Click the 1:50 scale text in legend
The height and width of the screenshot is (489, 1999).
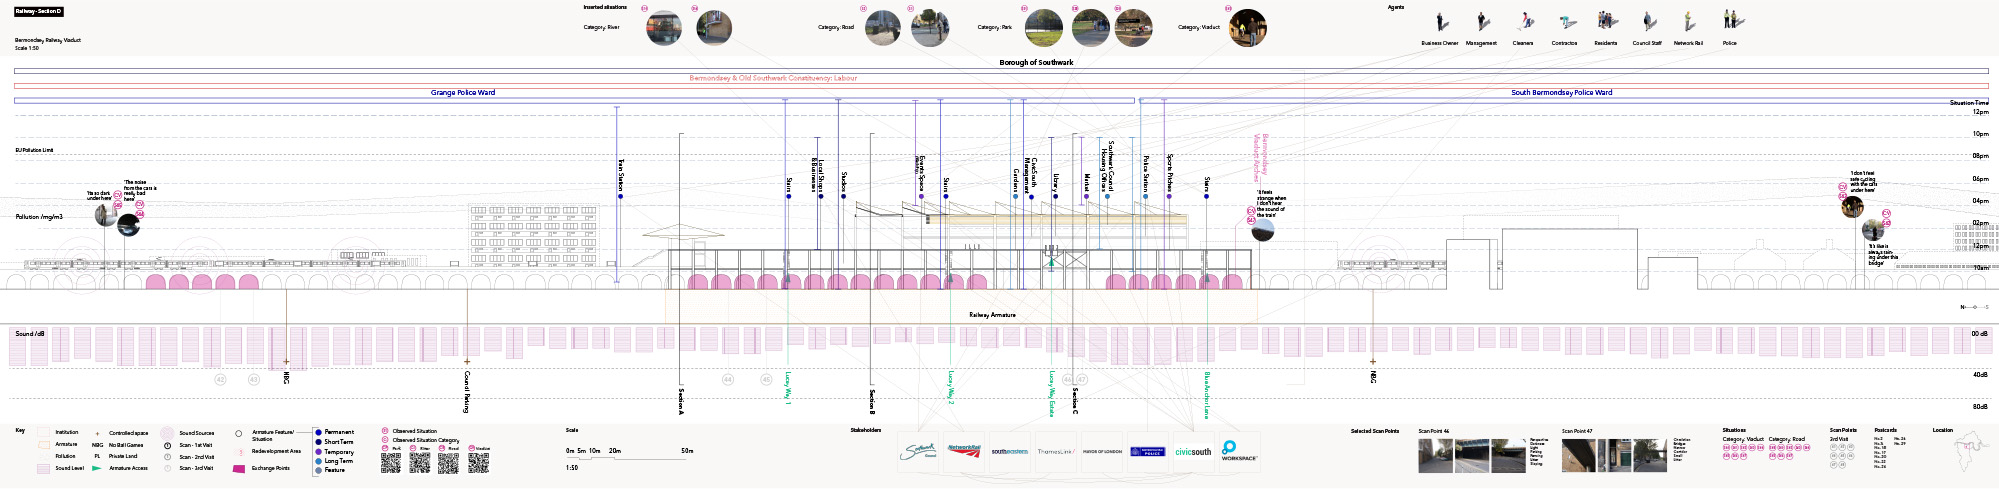point(572,467)
